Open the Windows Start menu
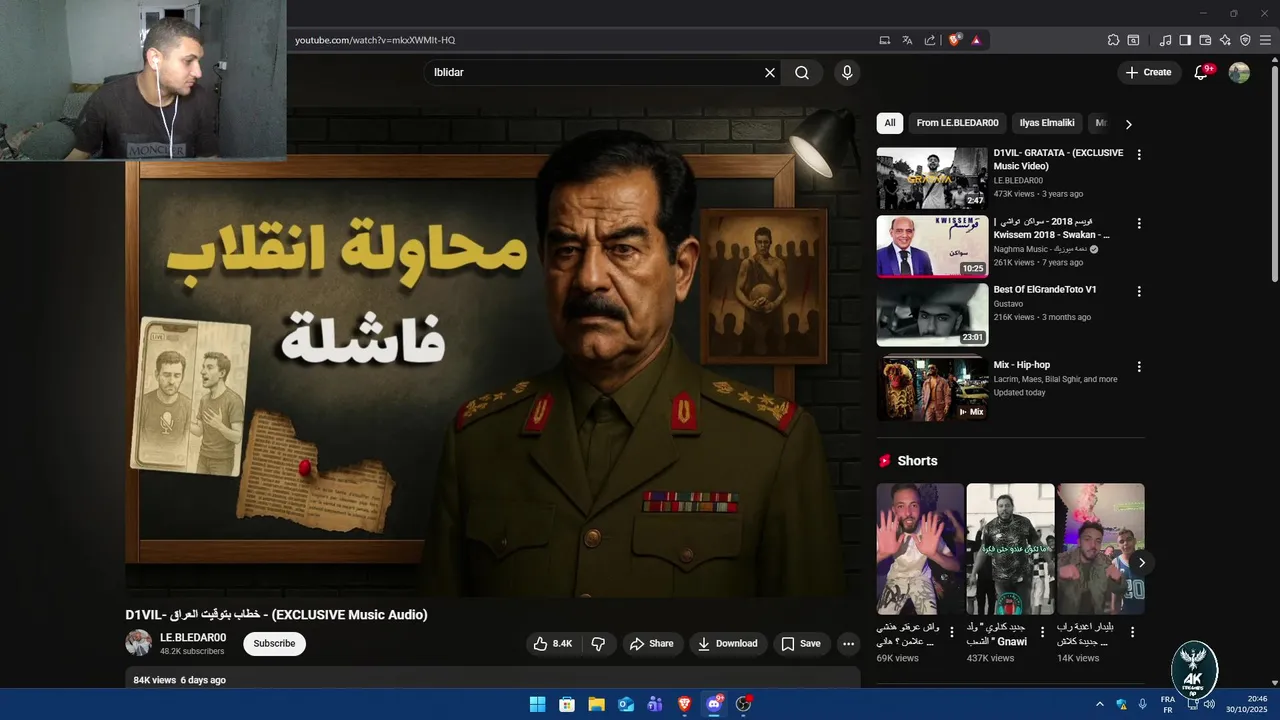The image size is (1280, 720). pyautogui.click(x=537, y=704)
